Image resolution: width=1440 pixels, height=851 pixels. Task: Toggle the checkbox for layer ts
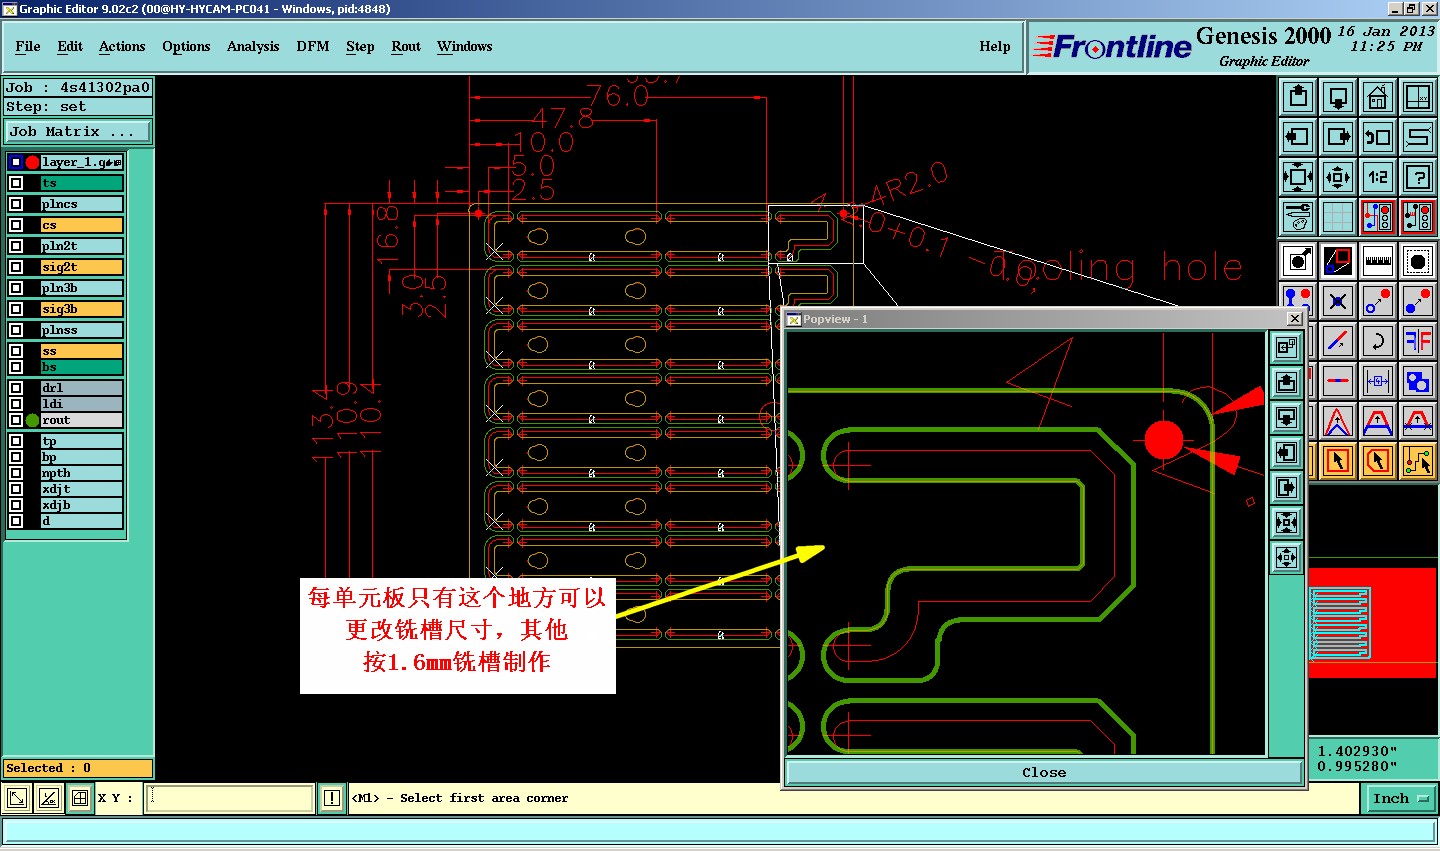point(16,183)
